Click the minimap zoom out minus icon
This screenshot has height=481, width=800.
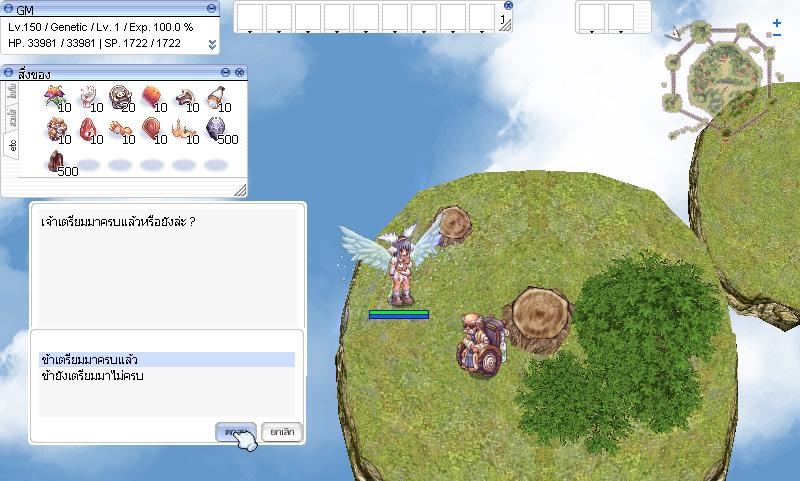tap(777, 35)
